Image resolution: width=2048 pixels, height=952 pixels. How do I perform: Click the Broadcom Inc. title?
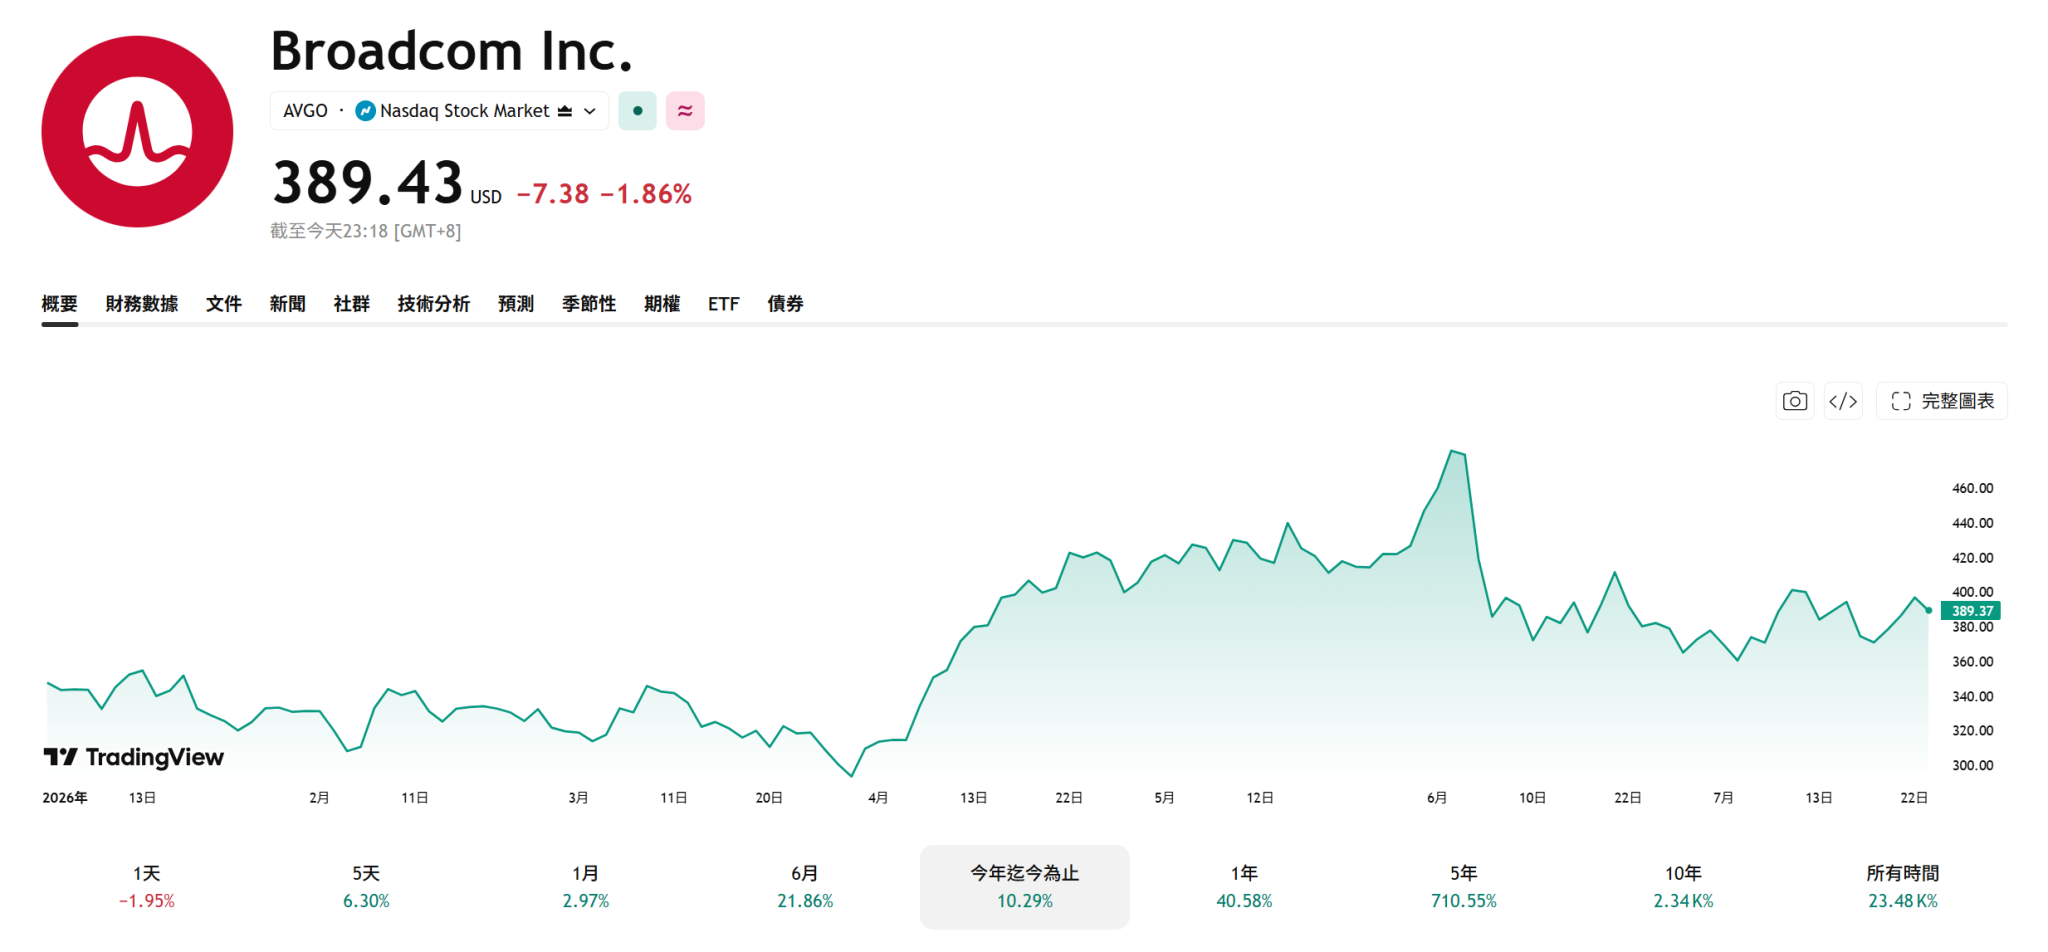[452, 51]
